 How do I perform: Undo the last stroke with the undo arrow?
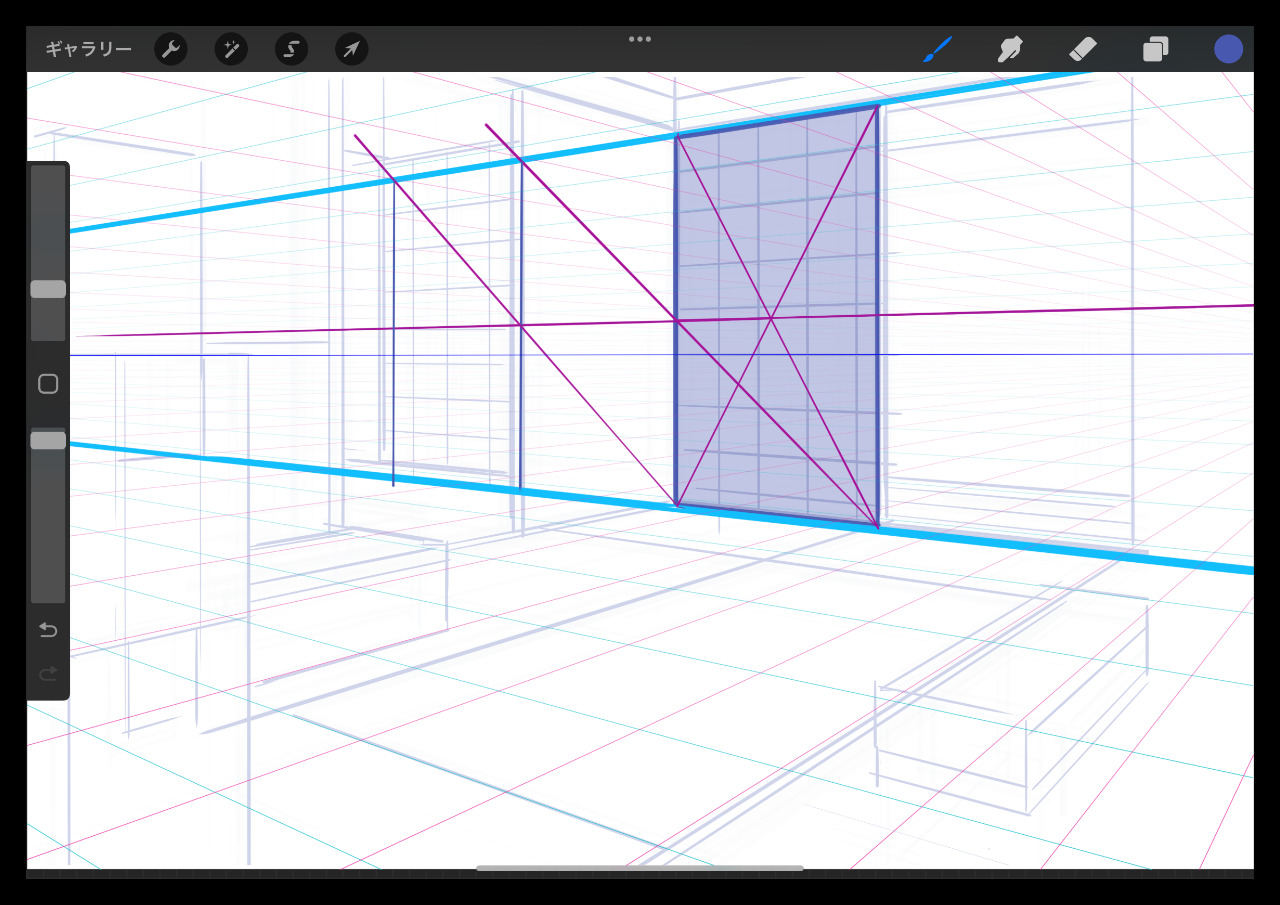[48, 630]
